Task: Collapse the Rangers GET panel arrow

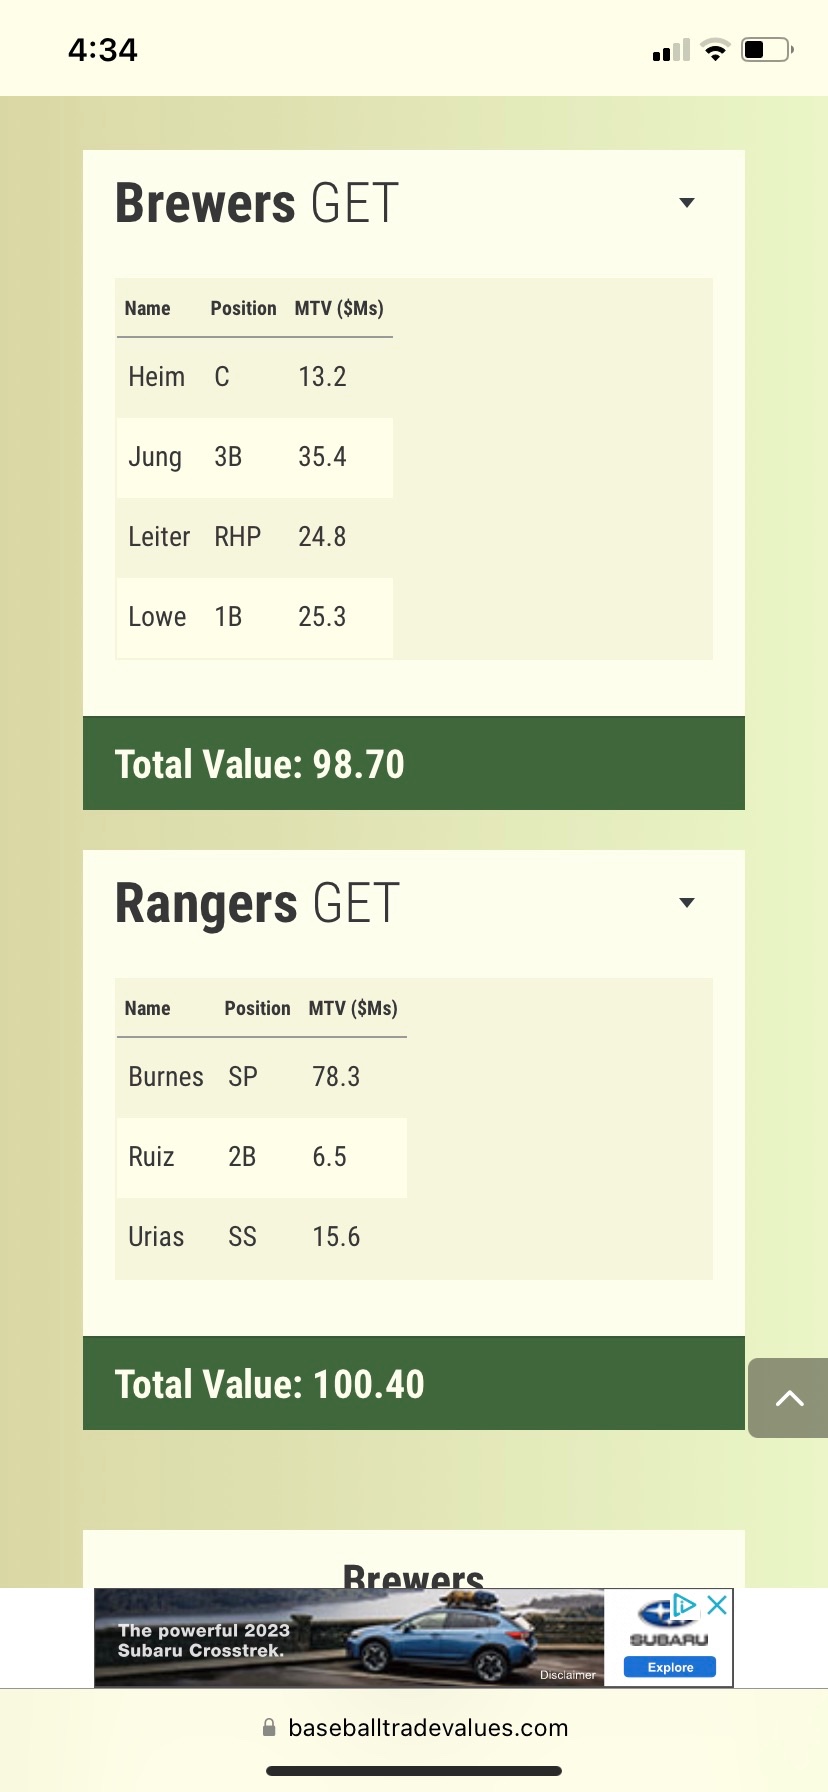Action: click(687, 903)
